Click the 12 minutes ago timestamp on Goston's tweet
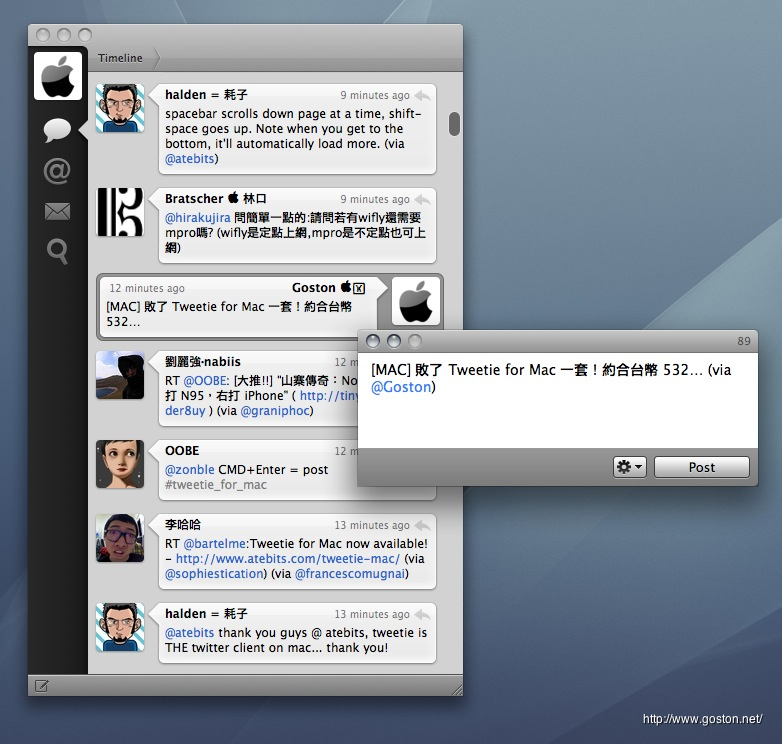This screenshot has width=782, height=744. pyautogui.click(x=147, y=288)
